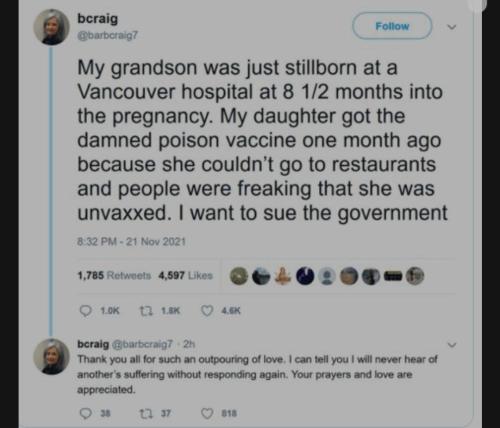This screenshot has height=428, width=500.
Task: Open bcraig's profile picture on main tweet
Action: tap(51, 27)
